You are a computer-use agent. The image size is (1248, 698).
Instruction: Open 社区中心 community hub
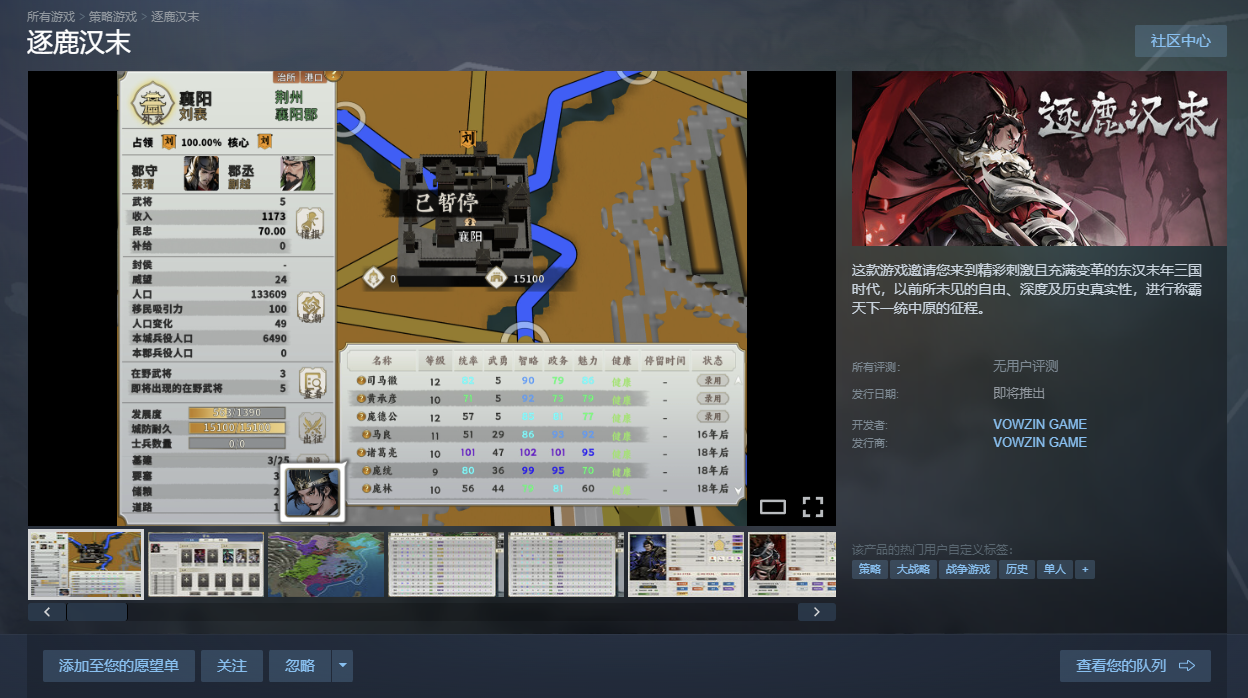[x=1180, y=41]
